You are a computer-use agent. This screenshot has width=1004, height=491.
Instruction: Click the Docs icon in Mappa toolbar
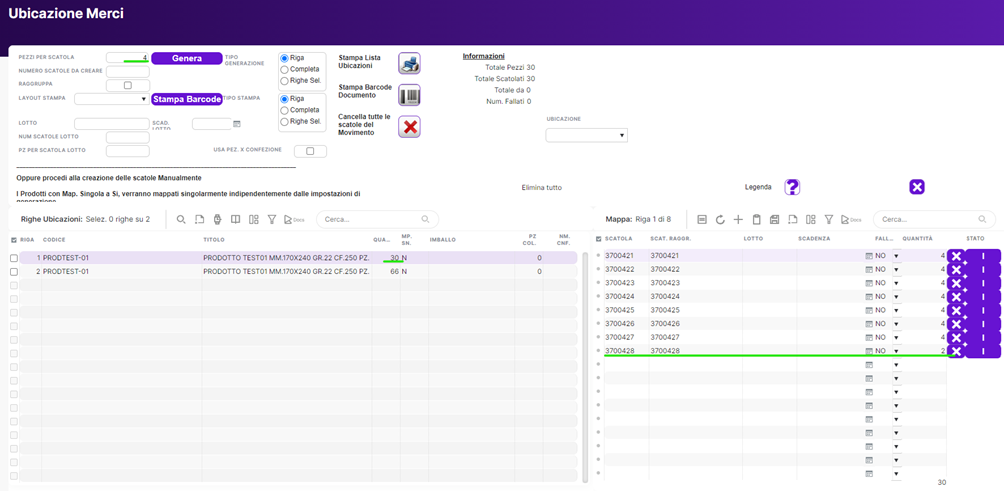[x=850, y=220]
